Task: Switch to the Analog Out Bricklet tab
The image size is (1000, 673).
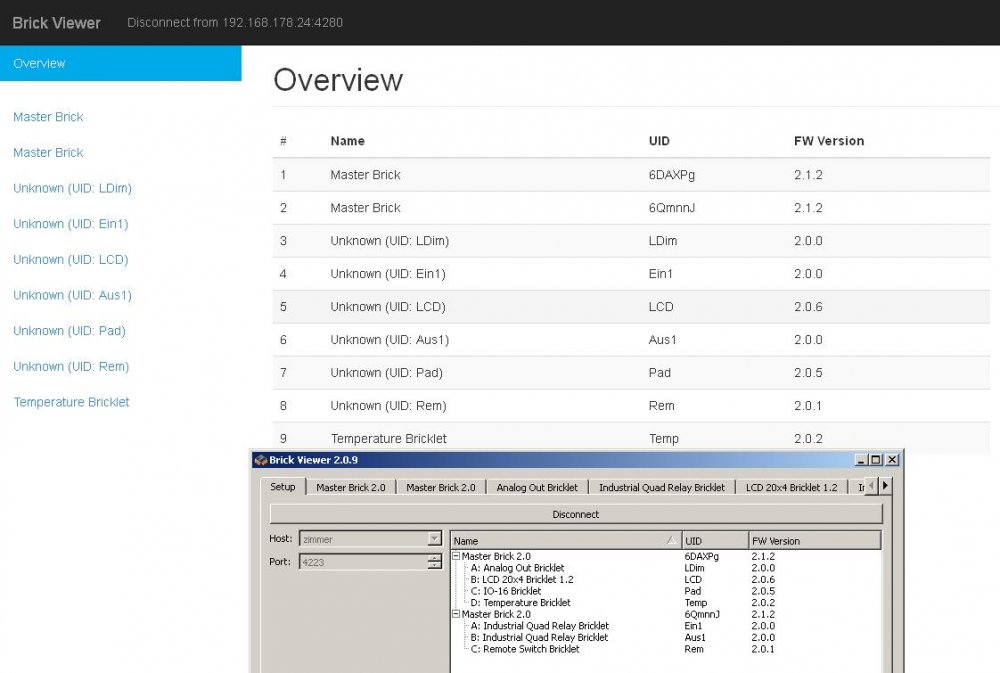Action: (x=537, y=487)
